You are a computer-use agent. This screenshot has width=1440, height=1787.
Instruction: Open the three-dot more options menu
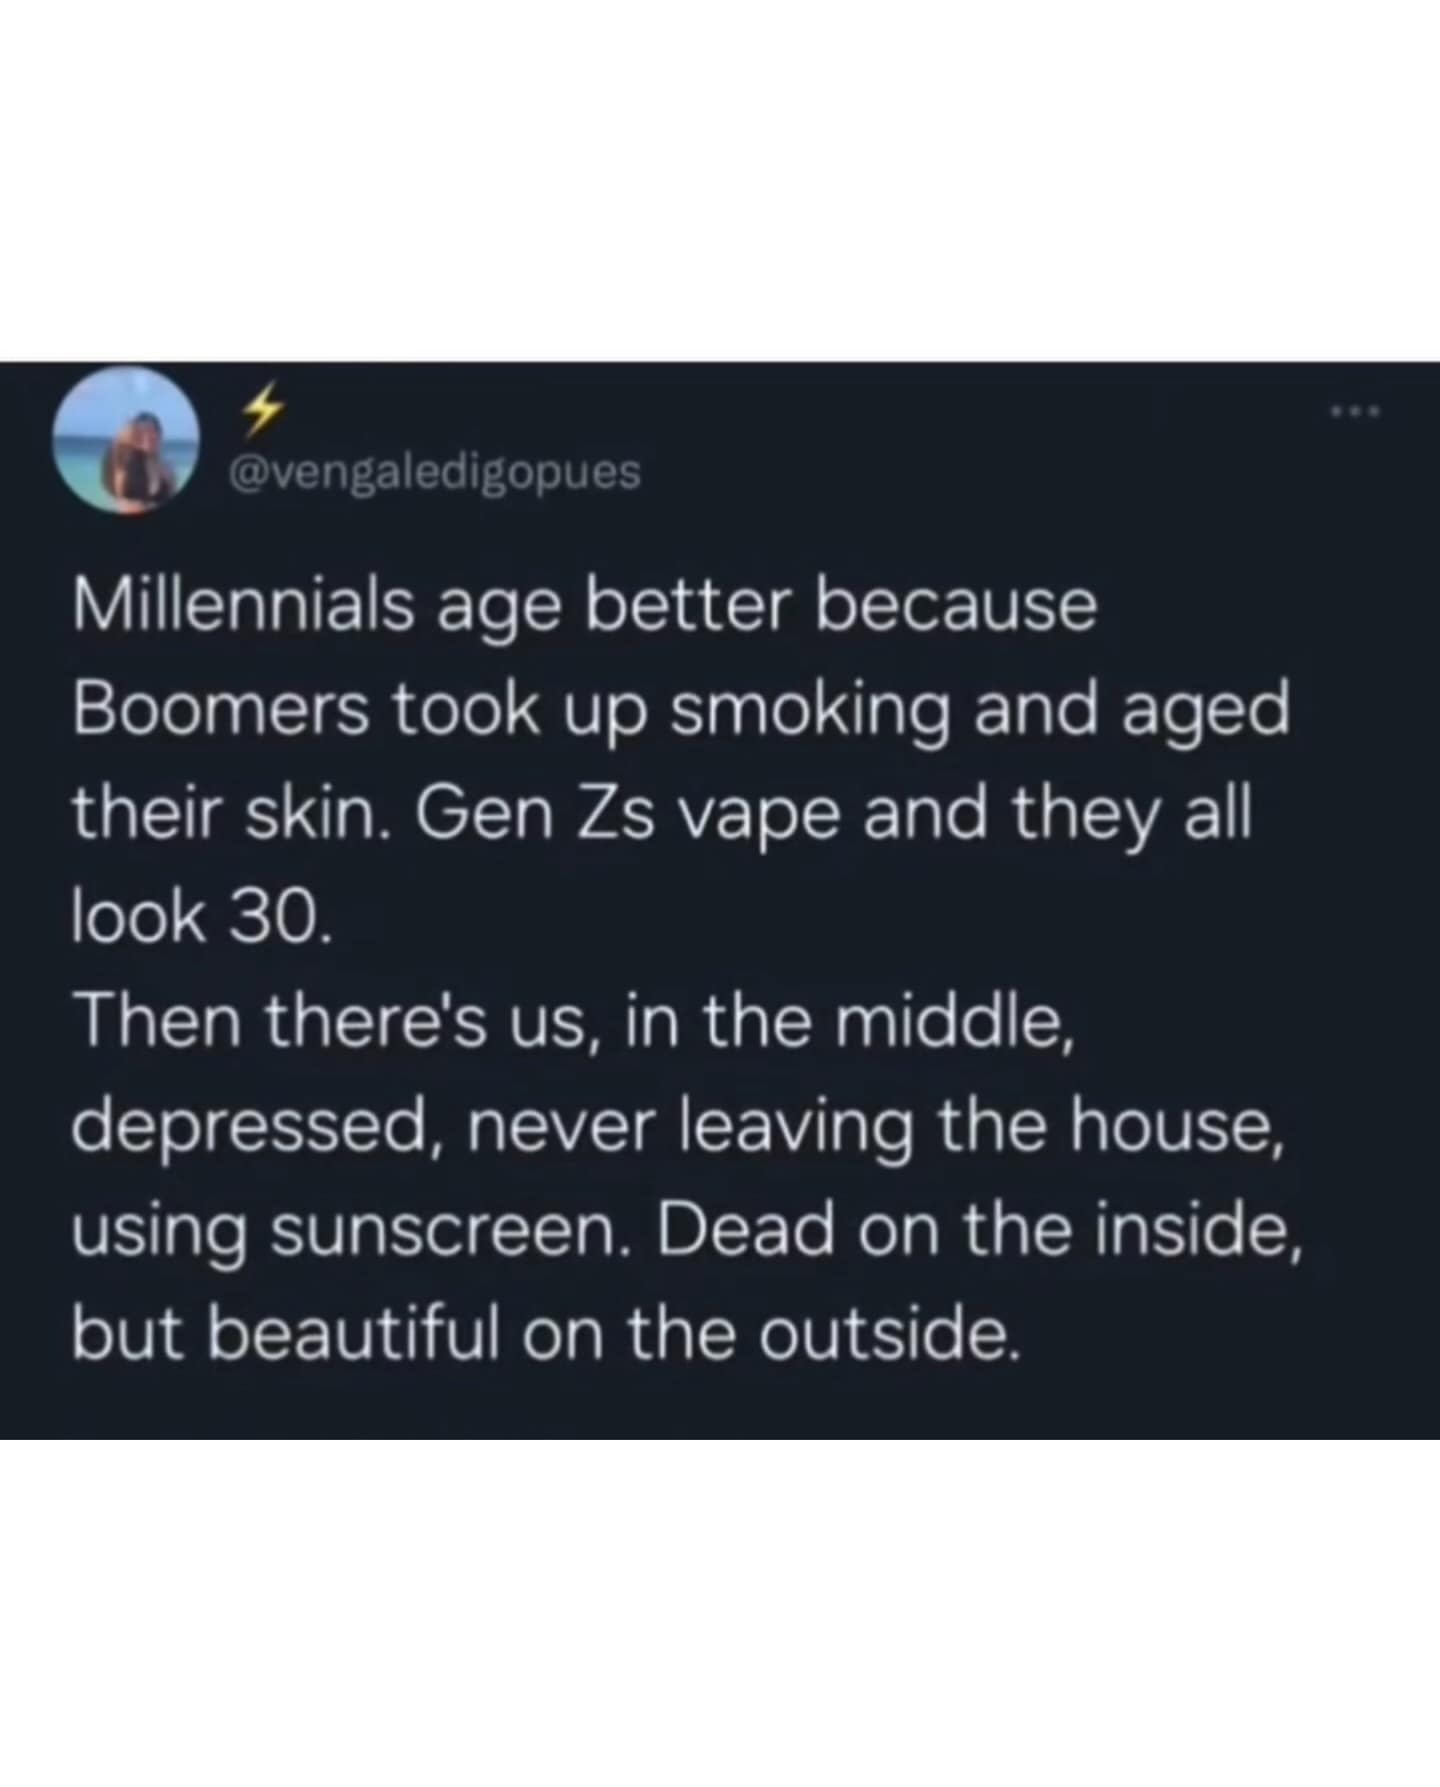(x=1355, y=411)
